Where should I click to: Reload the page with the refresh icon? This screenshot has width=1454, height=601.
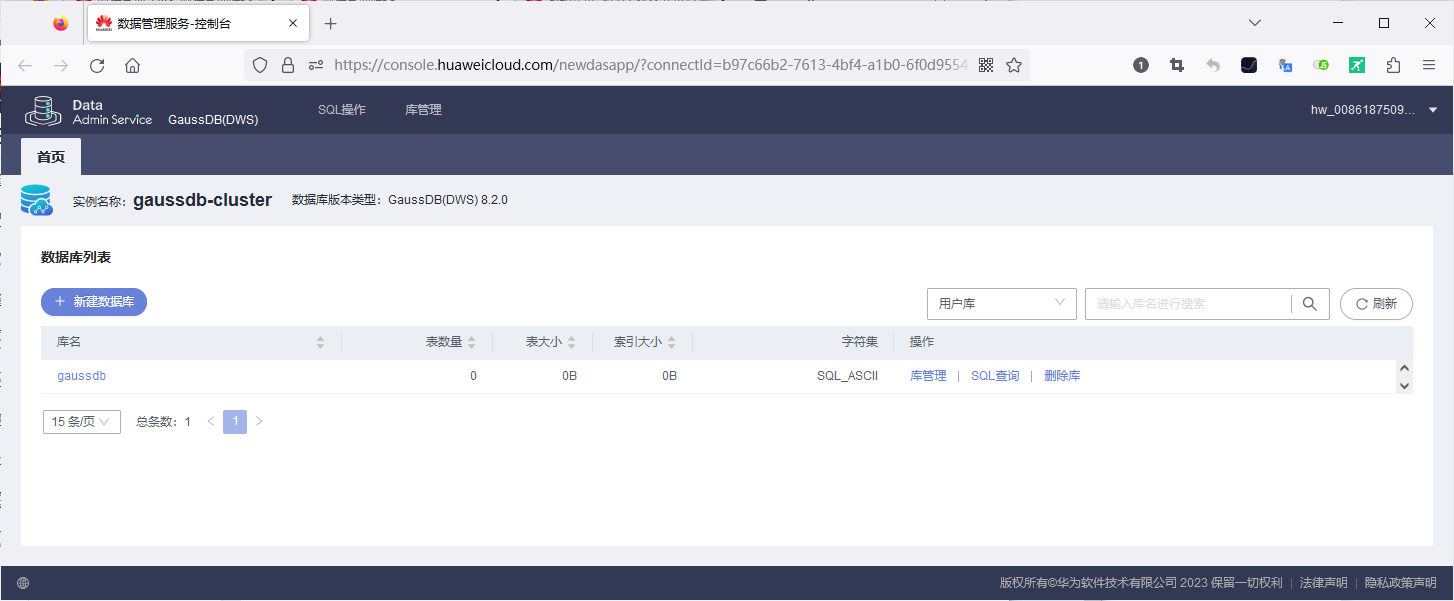(x=97, y=66)
